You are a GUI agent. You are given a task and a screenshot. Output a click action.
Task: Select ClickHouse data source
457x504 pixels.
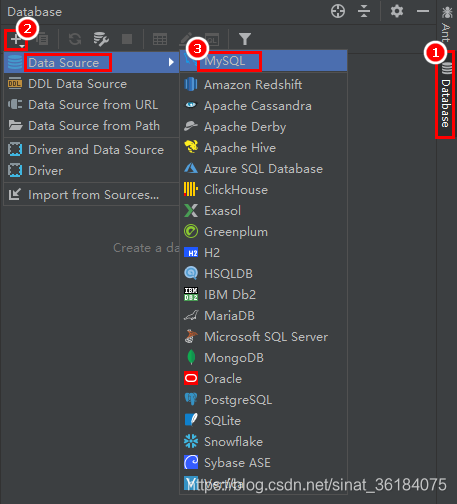[263, 190]
